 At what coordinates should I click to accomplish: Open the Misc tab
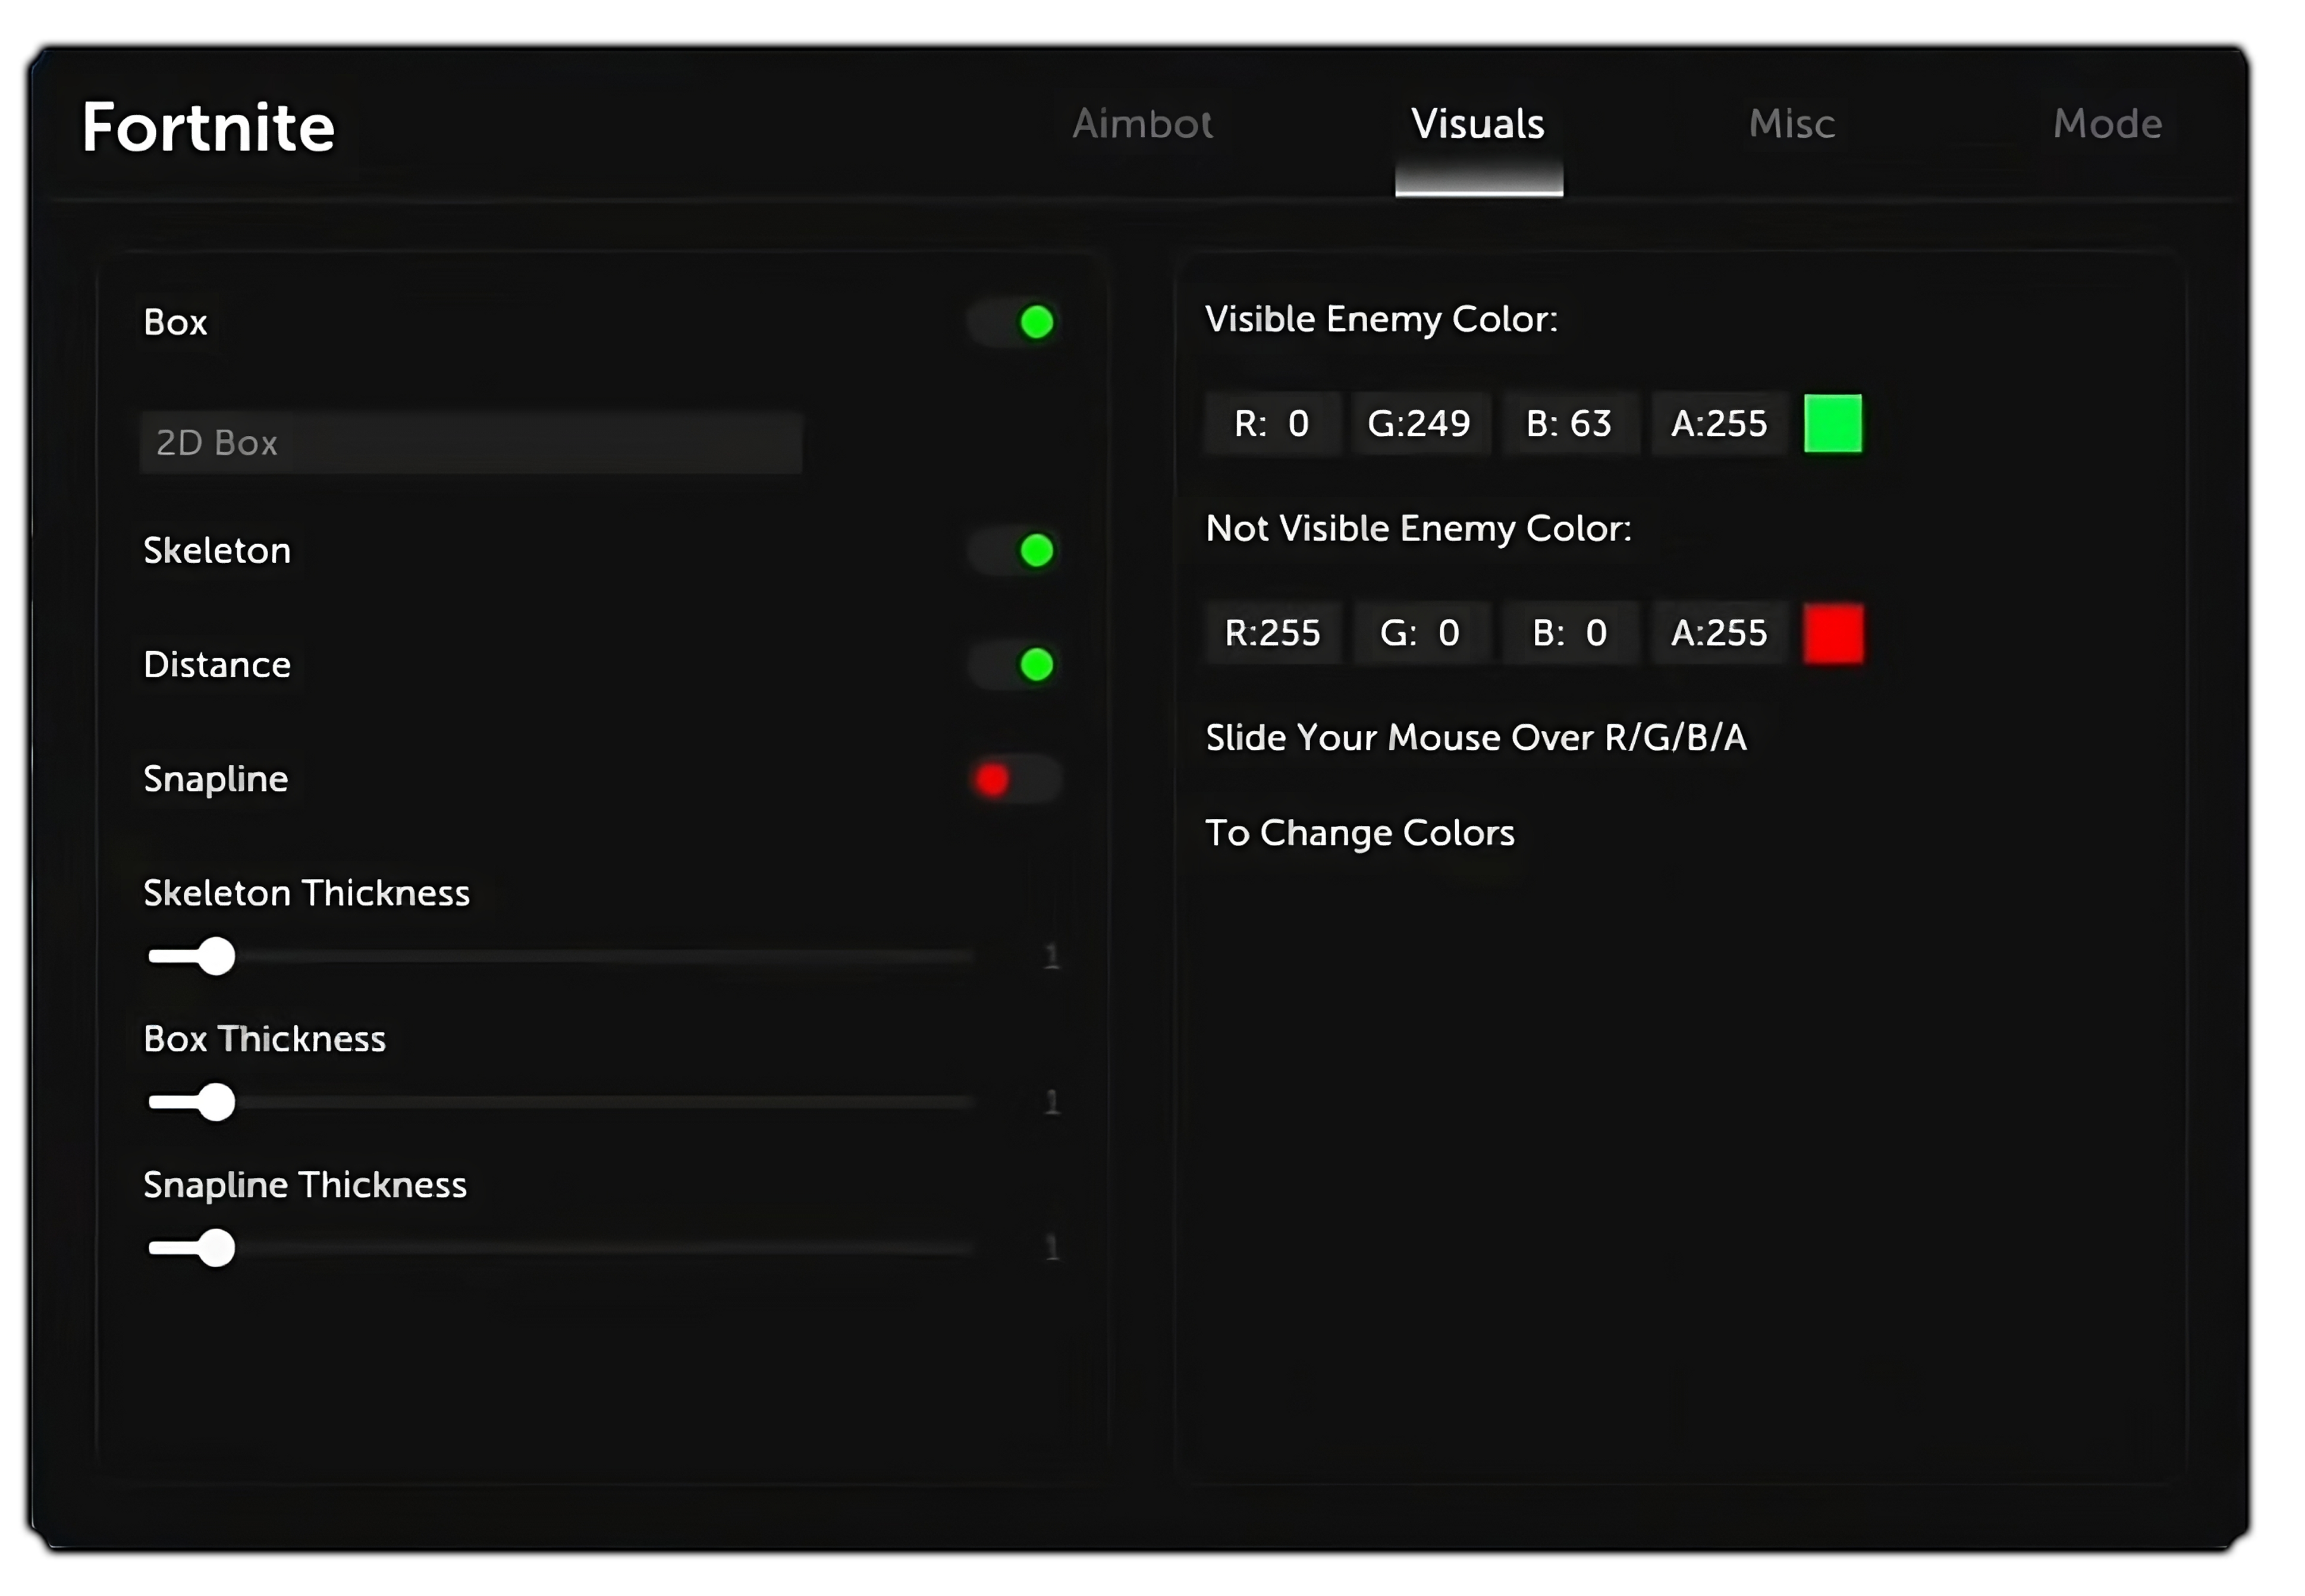1791,124
